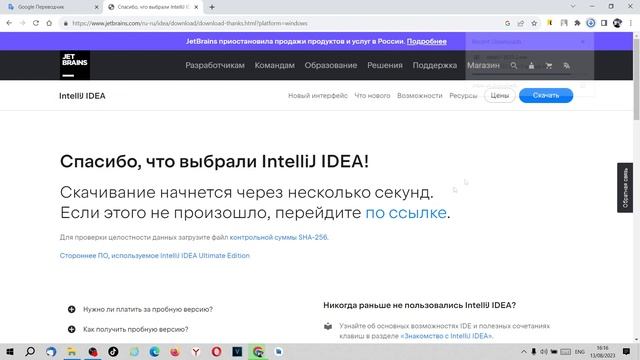
Task: Open the Разработчикам menu
Action: pos(215,65)
